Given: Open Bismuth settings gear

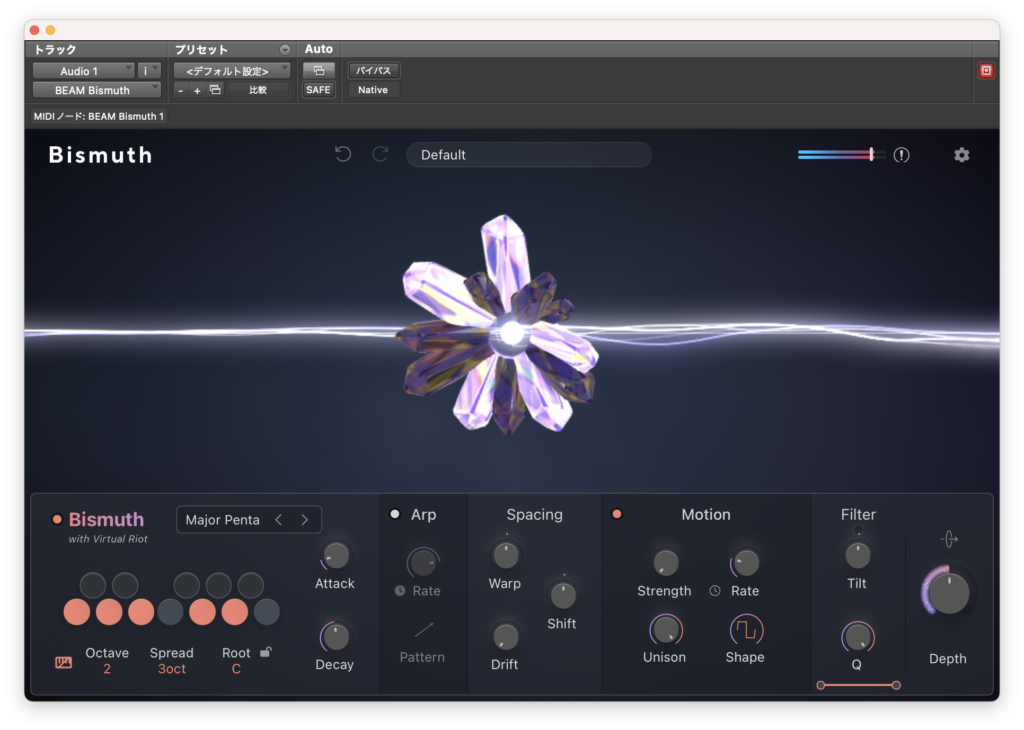Looking at the screenshot, I should (x=961, y=155).
